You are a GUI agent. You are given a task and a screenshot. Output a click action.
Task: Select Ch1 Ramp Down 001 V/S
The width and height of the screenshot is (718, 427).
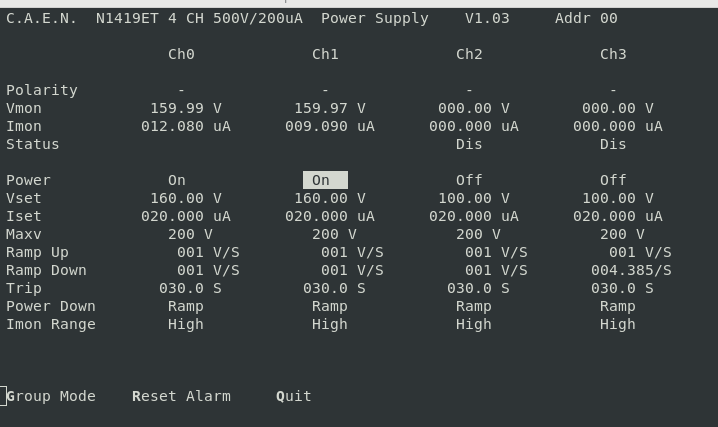click(x=352, y=270)
